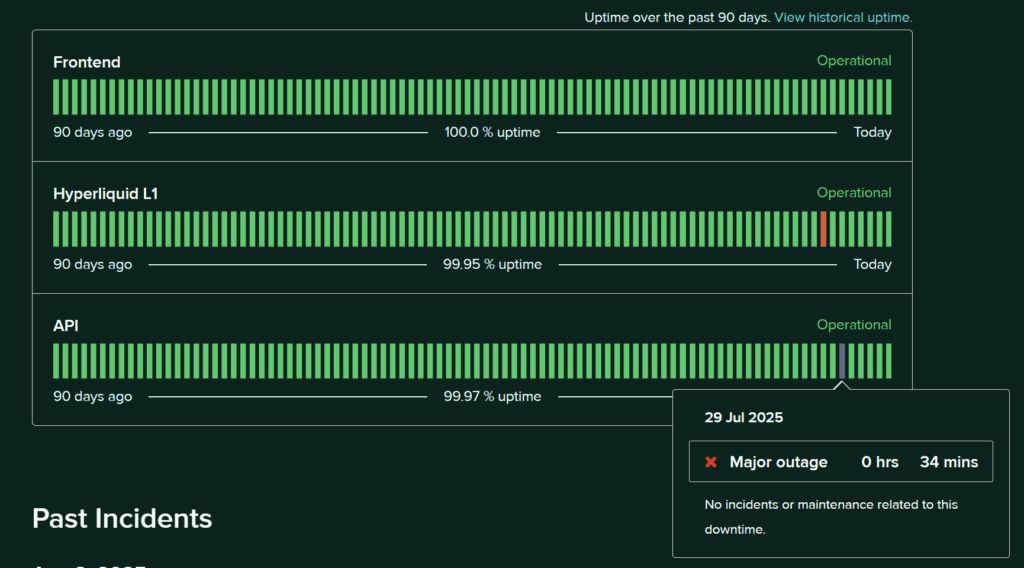Click the last green bar in API row
Viewport: 1024px width, 568px height.
888,361
